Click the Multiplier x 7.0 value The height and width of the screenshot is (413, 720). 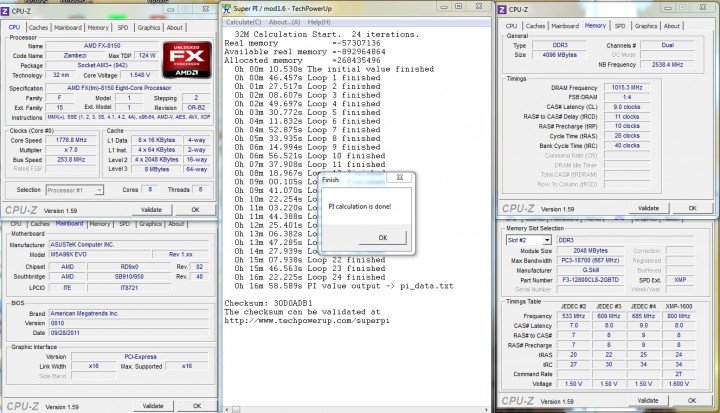[x=71, y=150]
